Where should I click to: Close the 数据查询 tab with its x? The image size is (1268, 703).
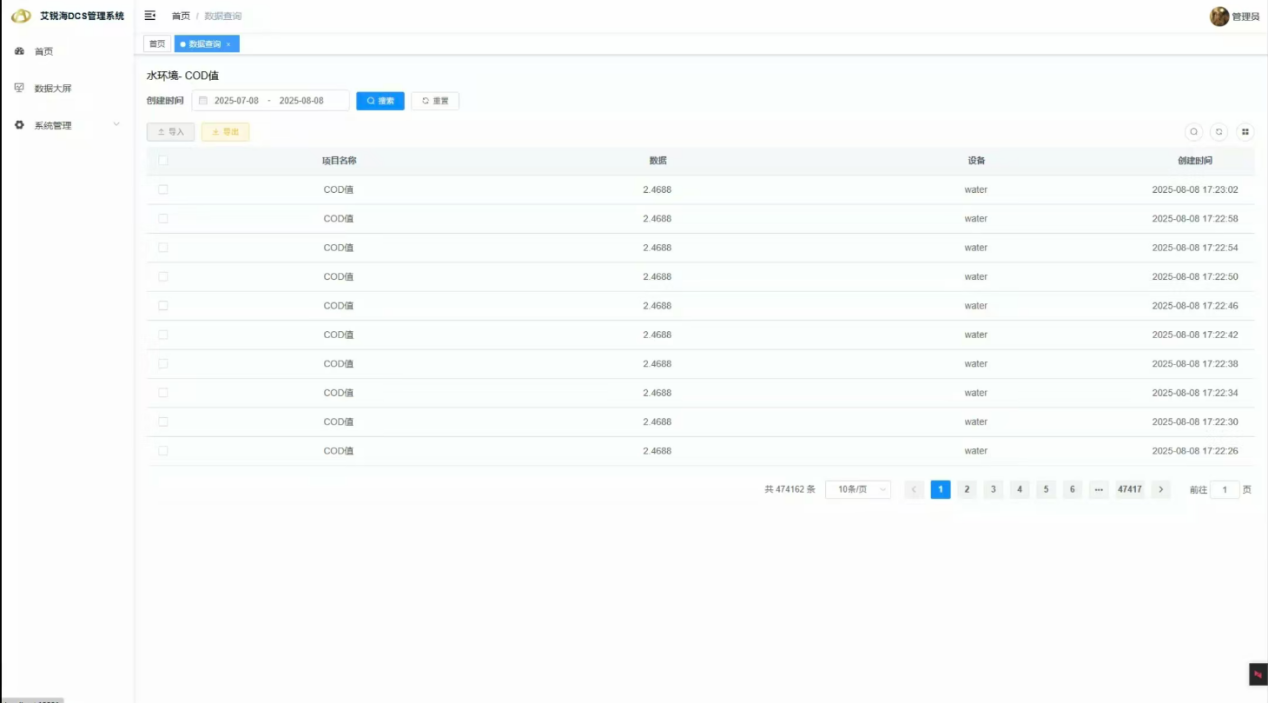click(228, 44)
